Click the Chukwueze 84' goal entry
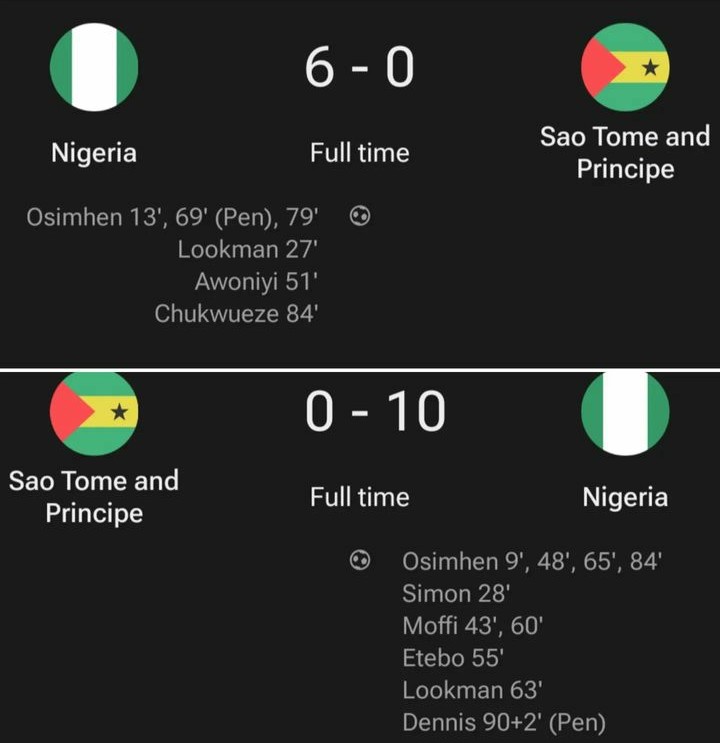Viewport: 720px width, 743px height. point(236,314)
